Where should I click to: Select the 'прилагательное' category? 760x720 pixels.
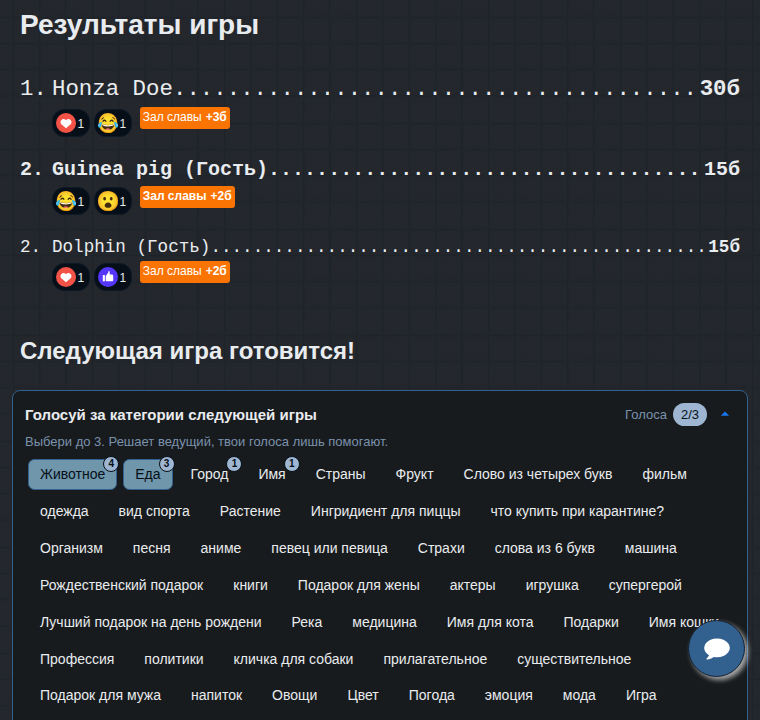pyautogui.click(x=435, y=659)
